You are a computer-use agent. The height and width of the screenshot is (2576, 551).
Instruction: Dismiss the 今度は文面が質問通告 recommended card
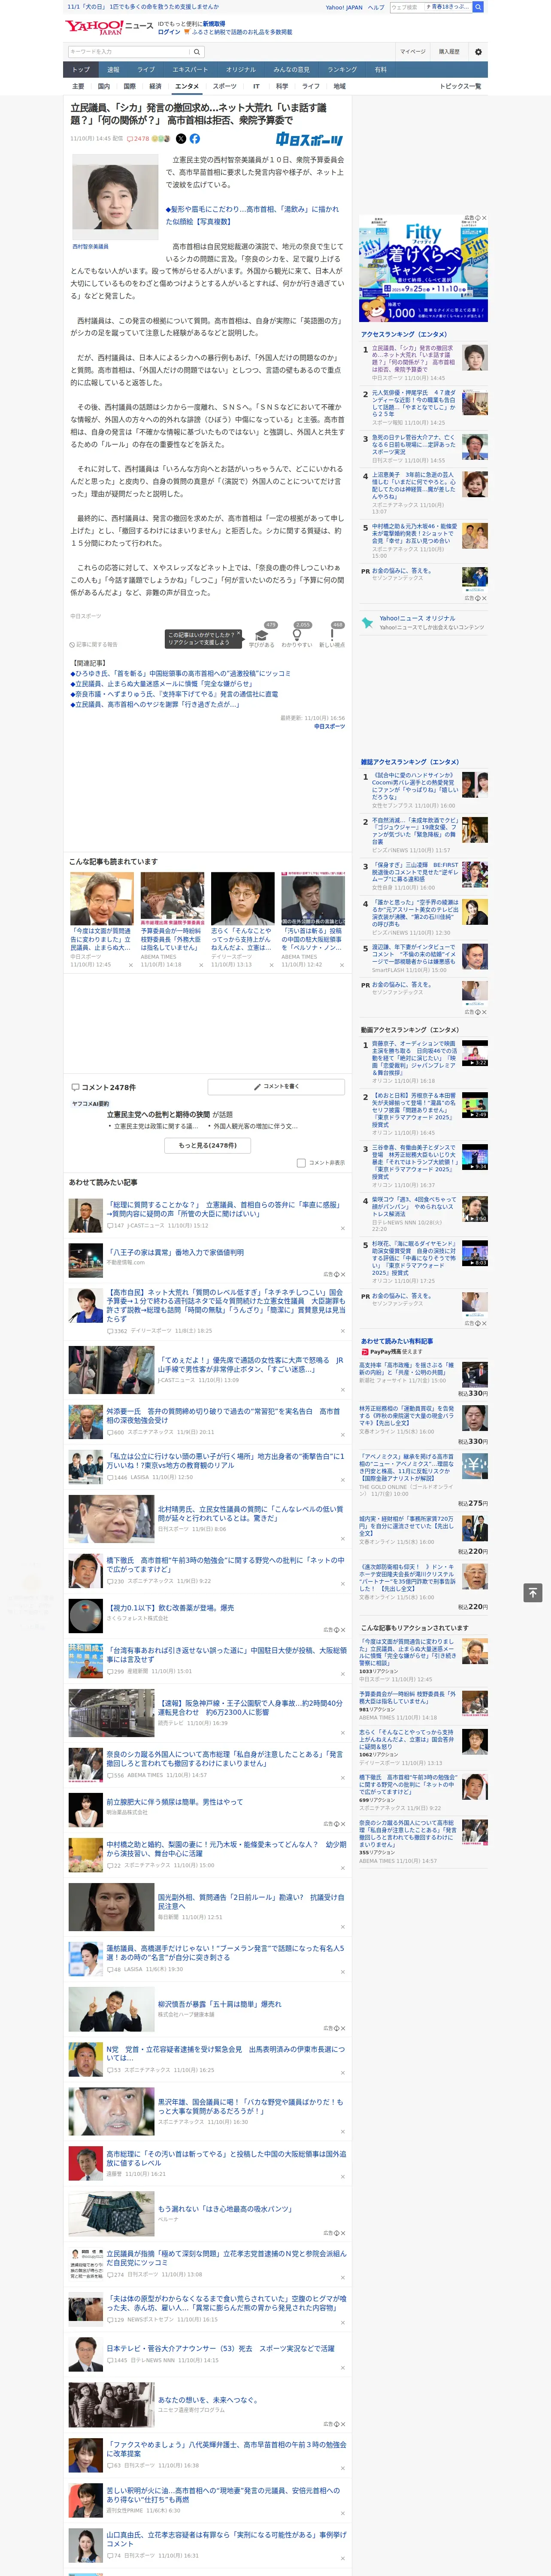coord(130,965)
